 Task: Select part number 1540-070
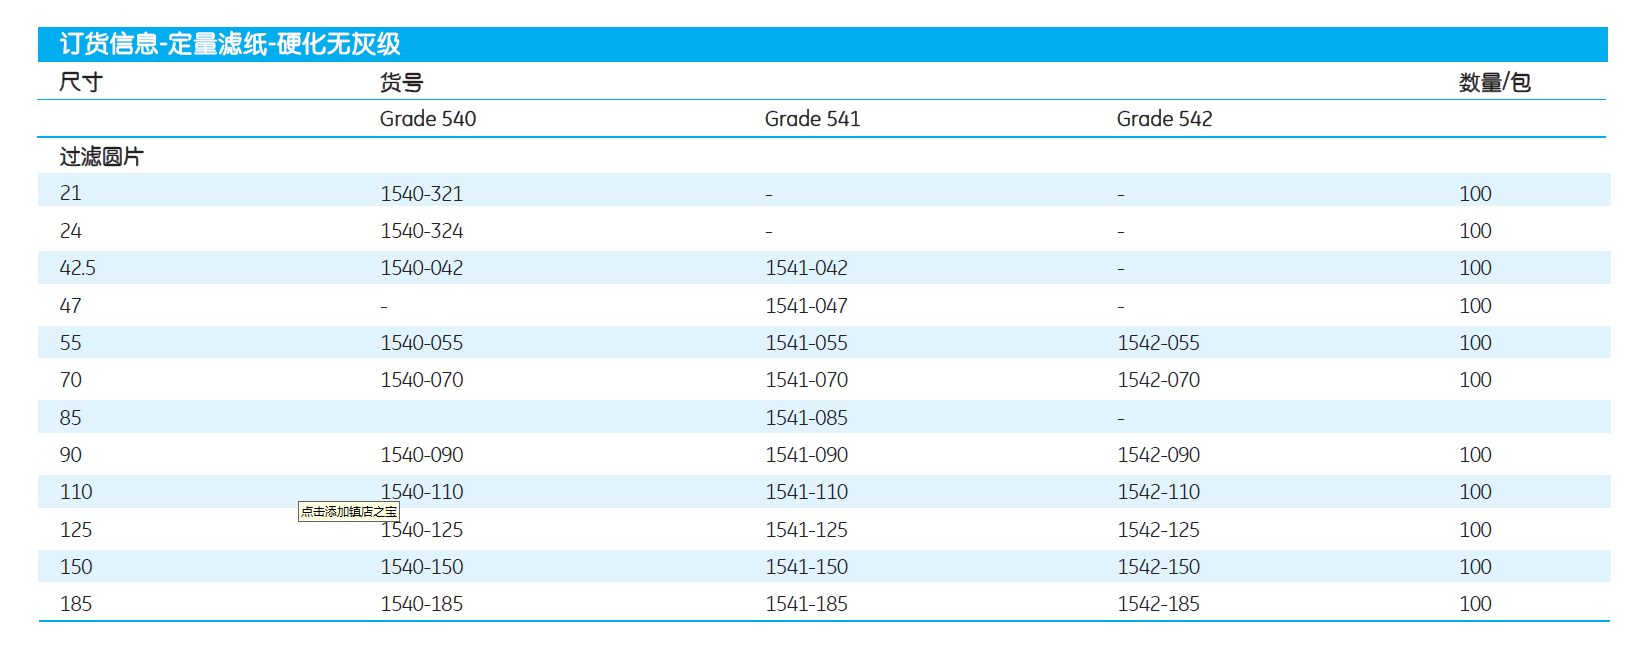(422, 380)
